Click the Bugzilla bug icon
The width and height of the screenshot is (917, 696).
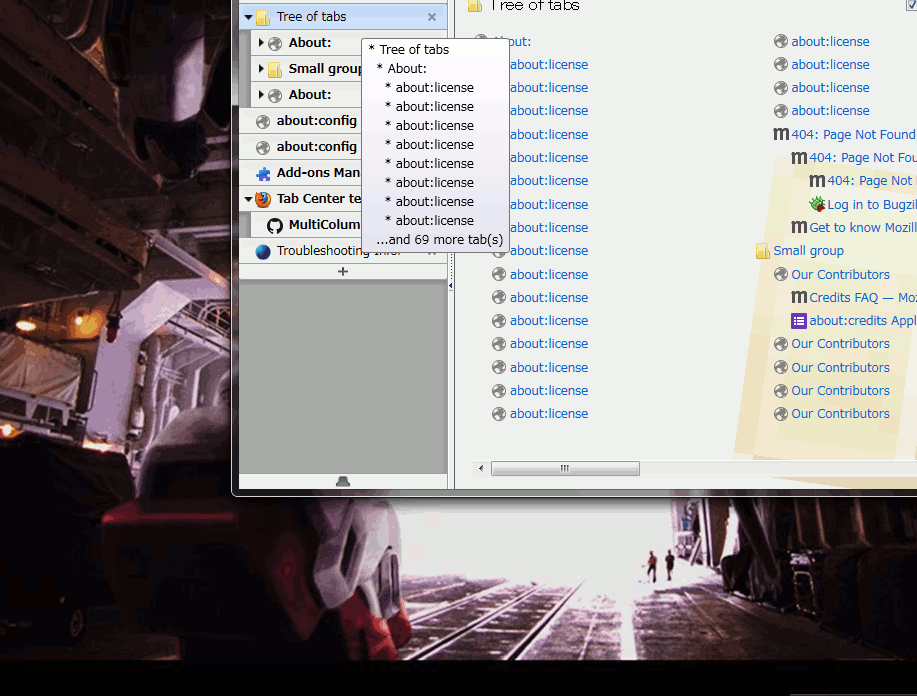[x=817, y=204]
